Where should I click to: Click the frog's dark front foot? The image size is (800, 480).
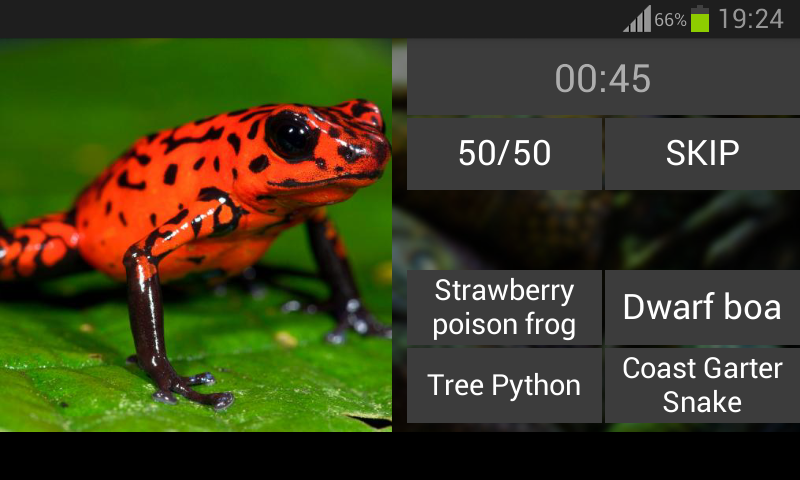pyautogui.click(x=196, y=391)
